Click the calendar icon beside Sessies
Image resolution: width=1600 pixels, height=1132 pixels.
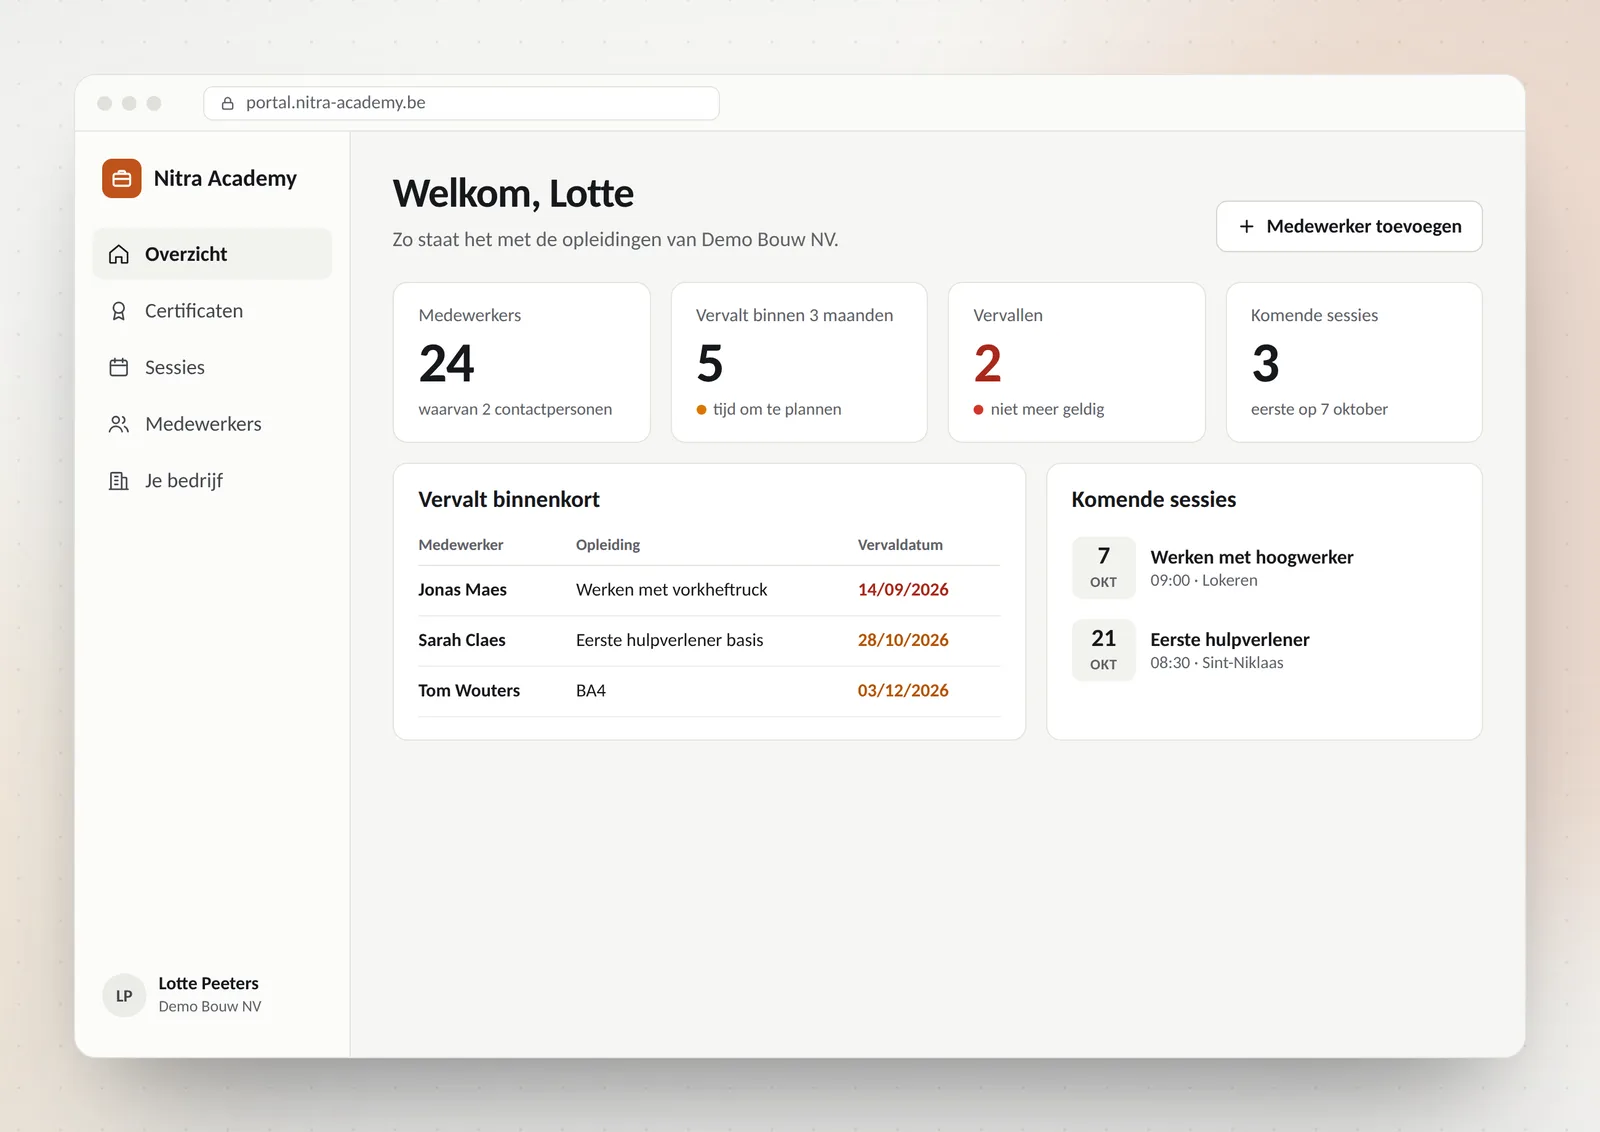[119, 367]
